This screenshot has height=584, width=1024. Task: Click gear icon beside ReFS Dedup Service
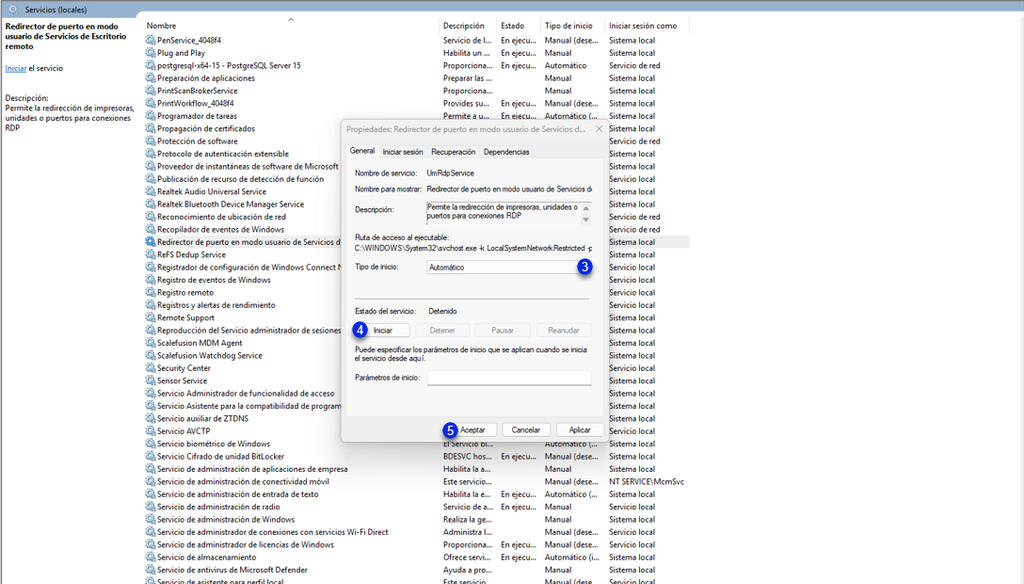(150, 255)
